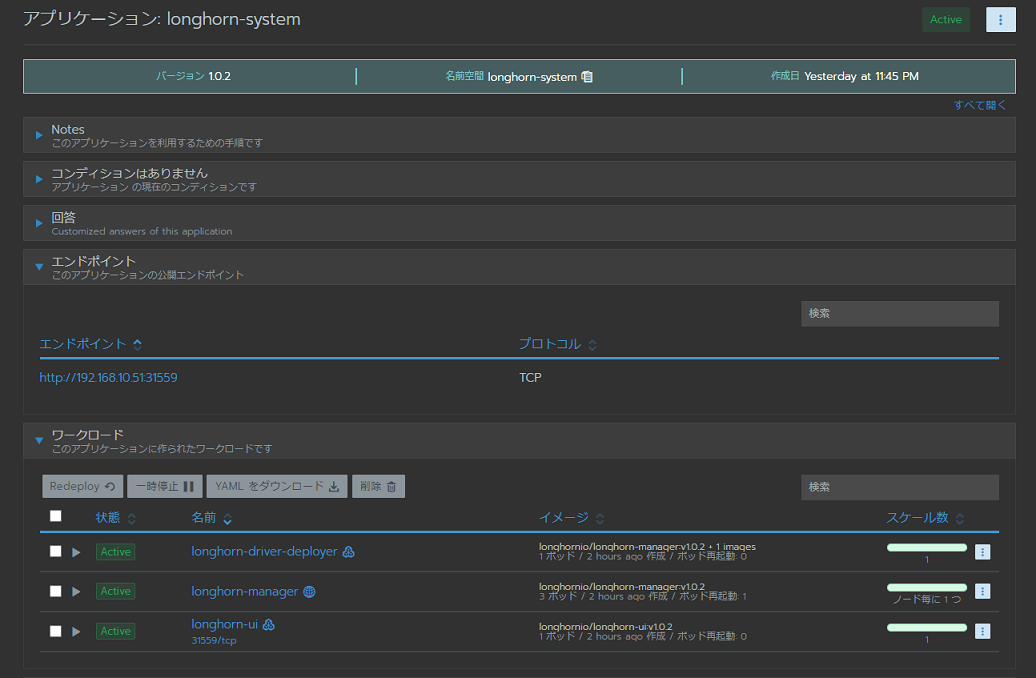Screen dimensions: 1036x678
Task: Check the longhorn-manager row checkbox
Action: coord(56,591)
